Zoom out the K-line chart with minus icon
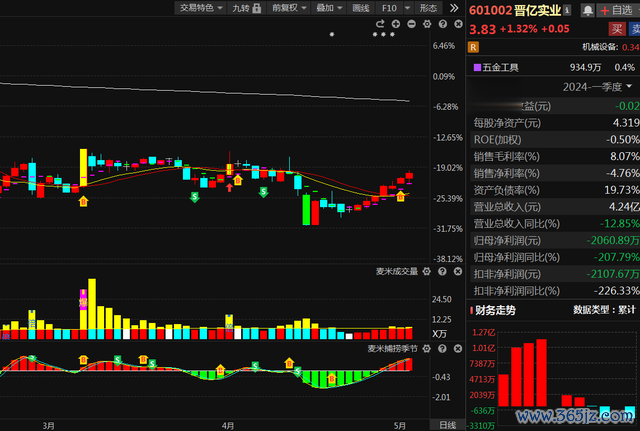The image size is (640, 431). (411, 24)
